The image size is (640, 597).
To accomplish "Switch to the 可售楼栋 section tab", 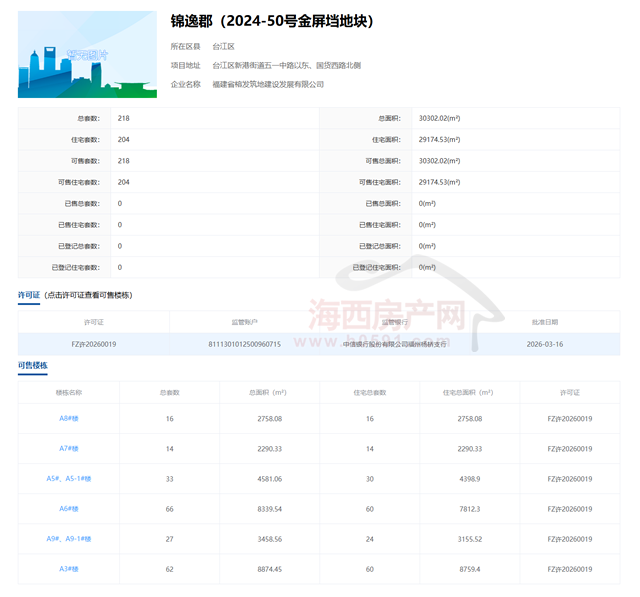I will (x=33, y=366).
